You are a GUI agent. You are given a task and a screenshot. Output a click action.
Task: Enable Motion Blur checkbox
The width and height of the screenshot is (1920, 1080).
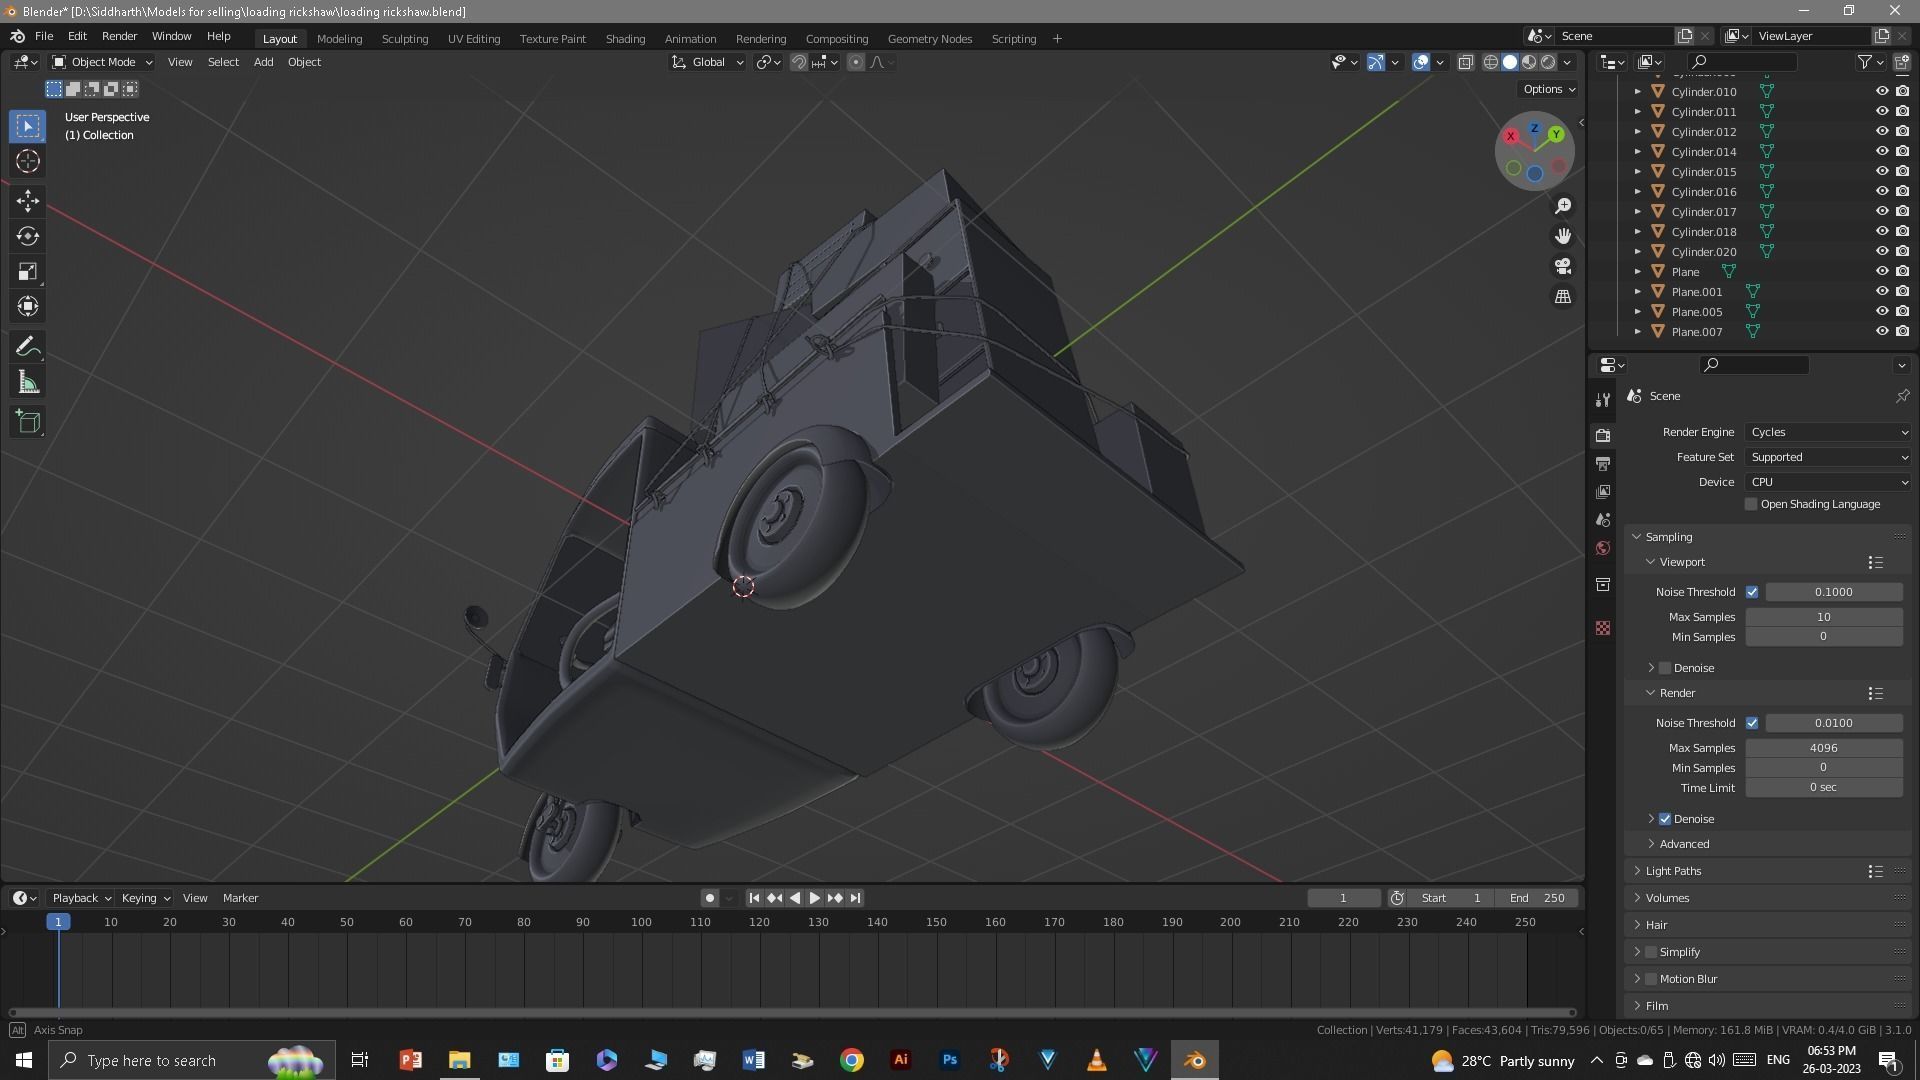pyautogui.click(x=1651, y=979)
